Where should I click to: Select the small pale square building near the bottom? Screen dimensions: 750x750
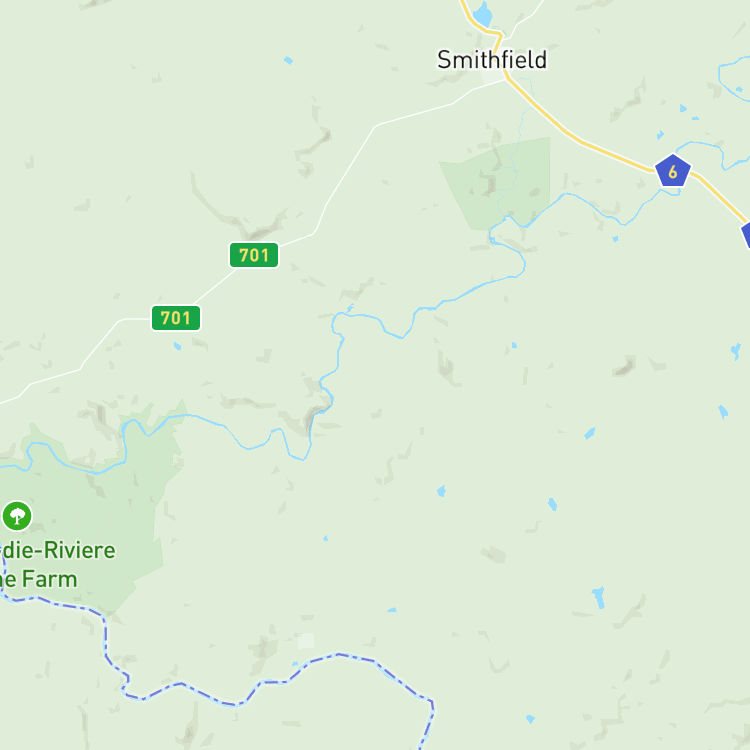(306, 640)
